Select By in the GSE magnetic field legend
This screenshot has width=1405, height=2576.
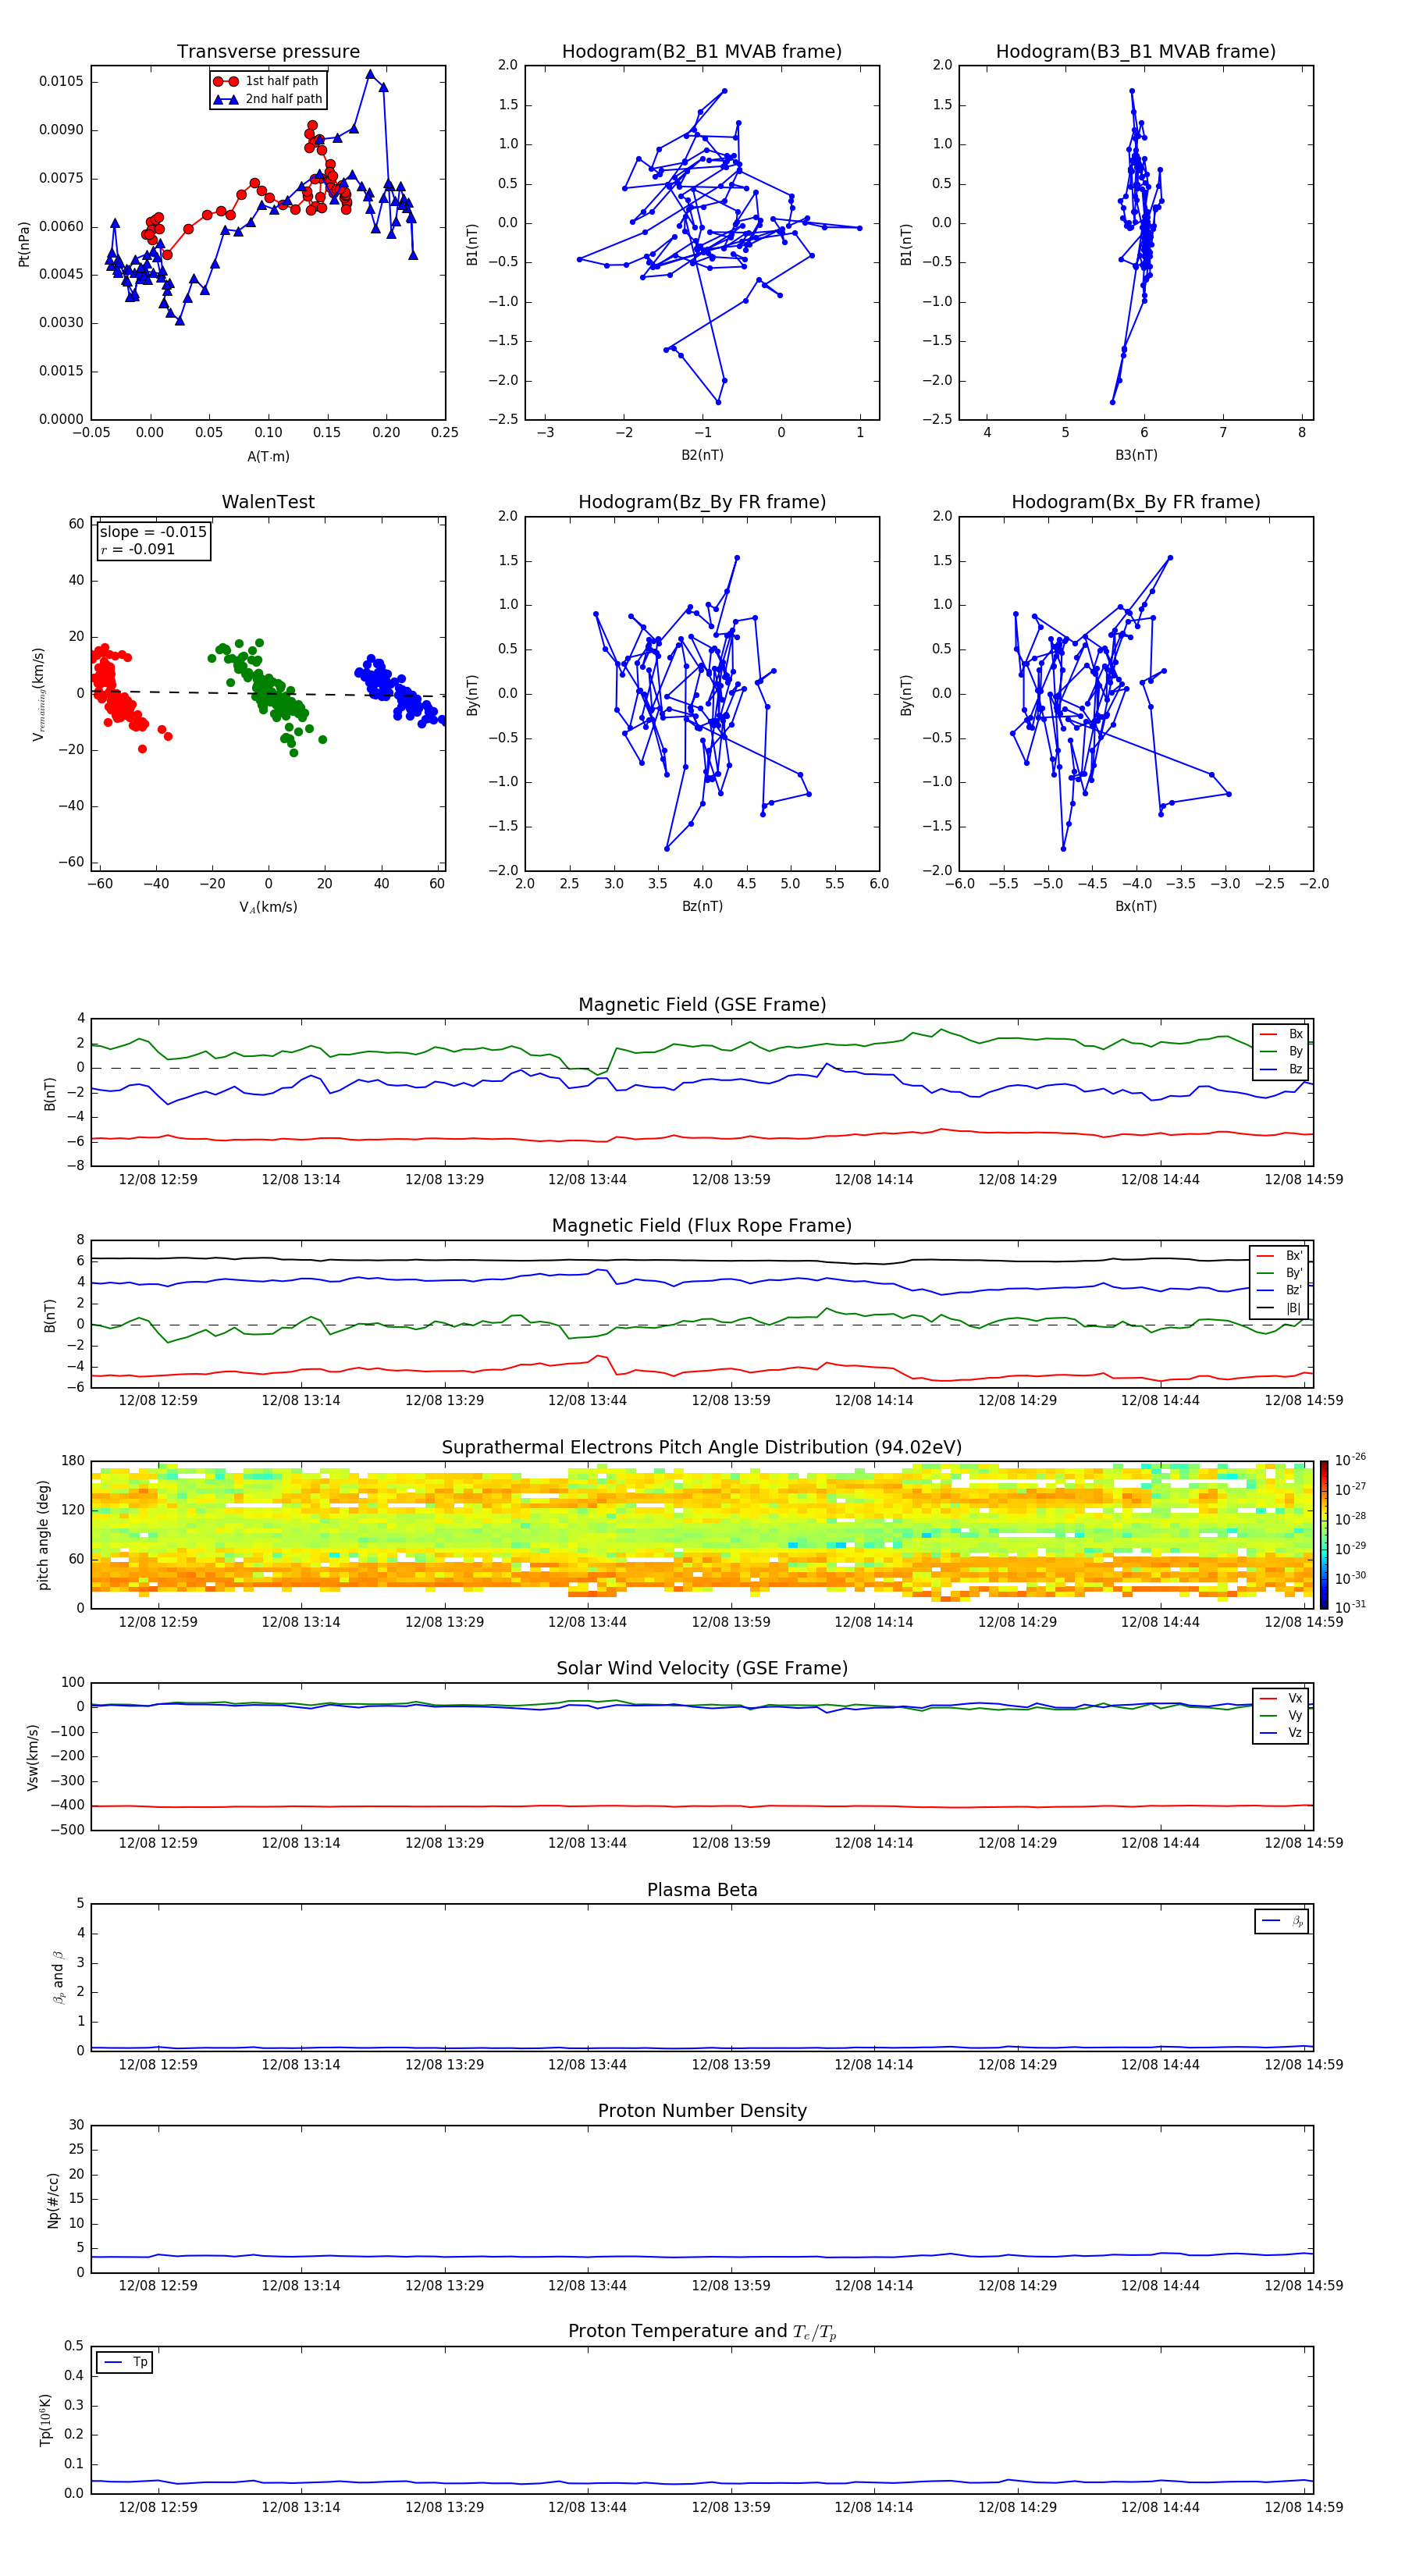click(1281, 1051)
